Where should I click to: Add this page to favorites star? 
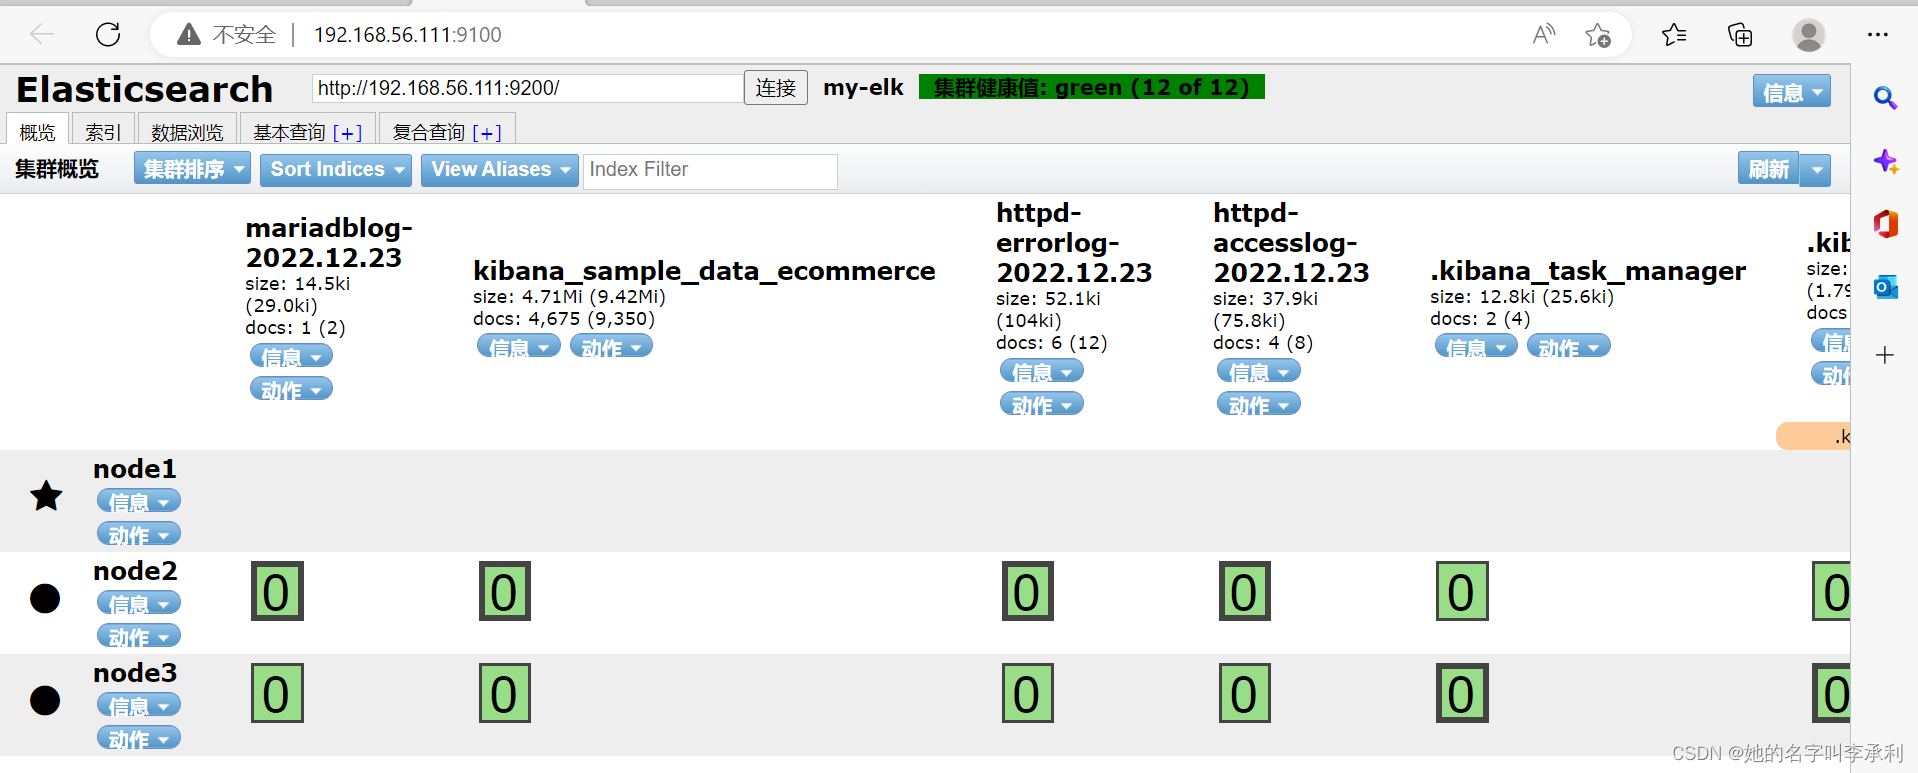(x=1598, y=35)
